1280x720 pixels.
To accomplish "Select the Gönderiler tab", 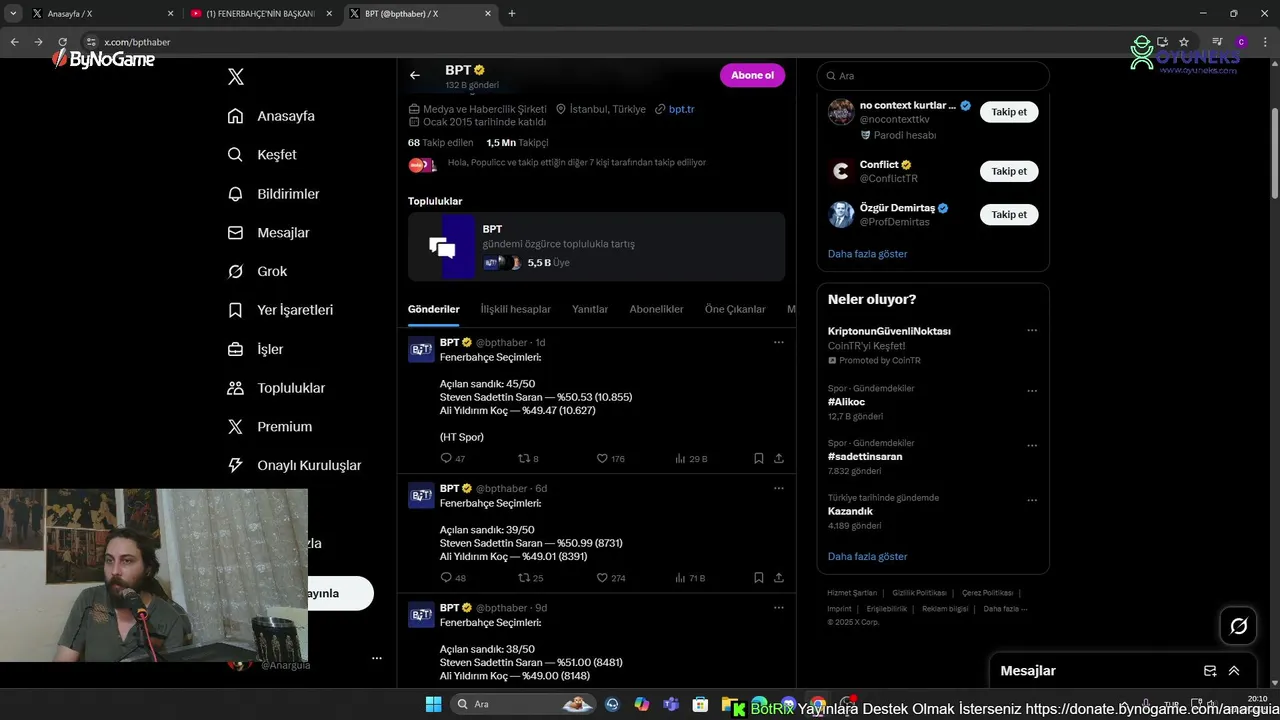I will [434, 309].
